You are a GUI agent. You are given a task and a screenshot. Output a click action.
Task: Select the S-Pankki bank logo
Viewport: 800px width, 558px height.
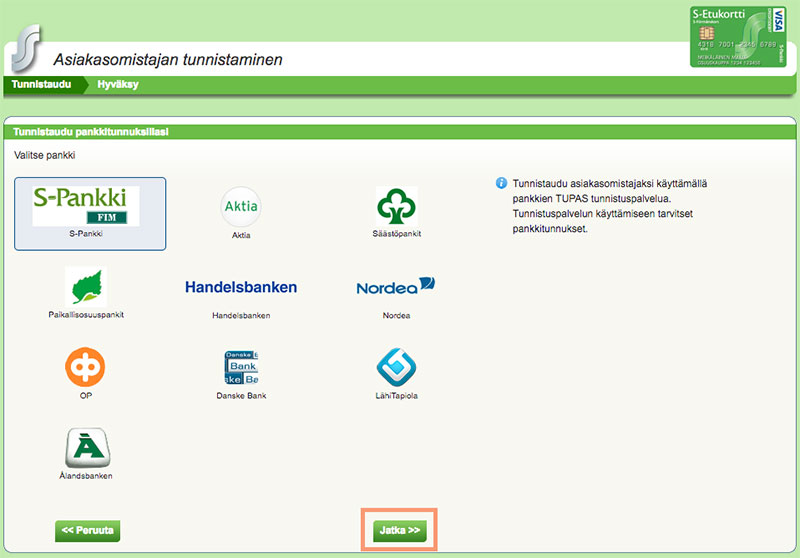(86, 205)
